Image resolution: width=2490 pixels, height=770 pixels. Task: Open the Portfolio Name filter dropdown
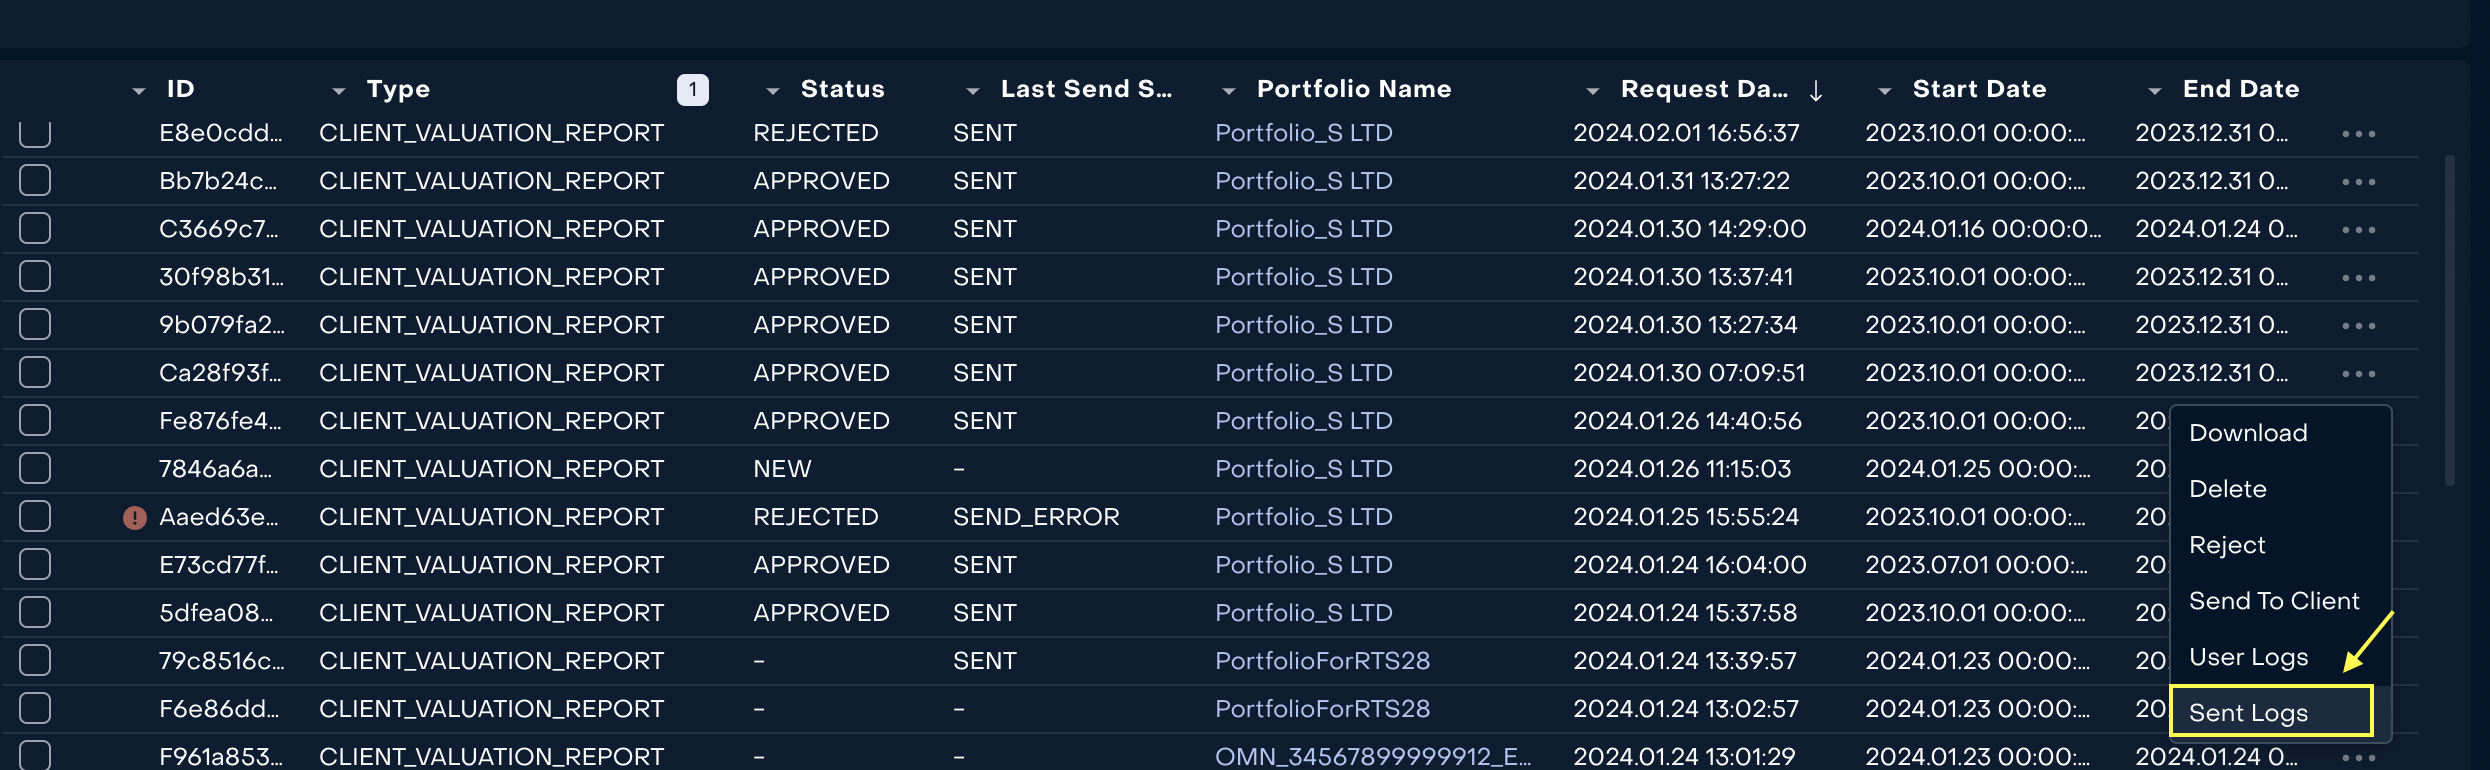click(1227, 90)
